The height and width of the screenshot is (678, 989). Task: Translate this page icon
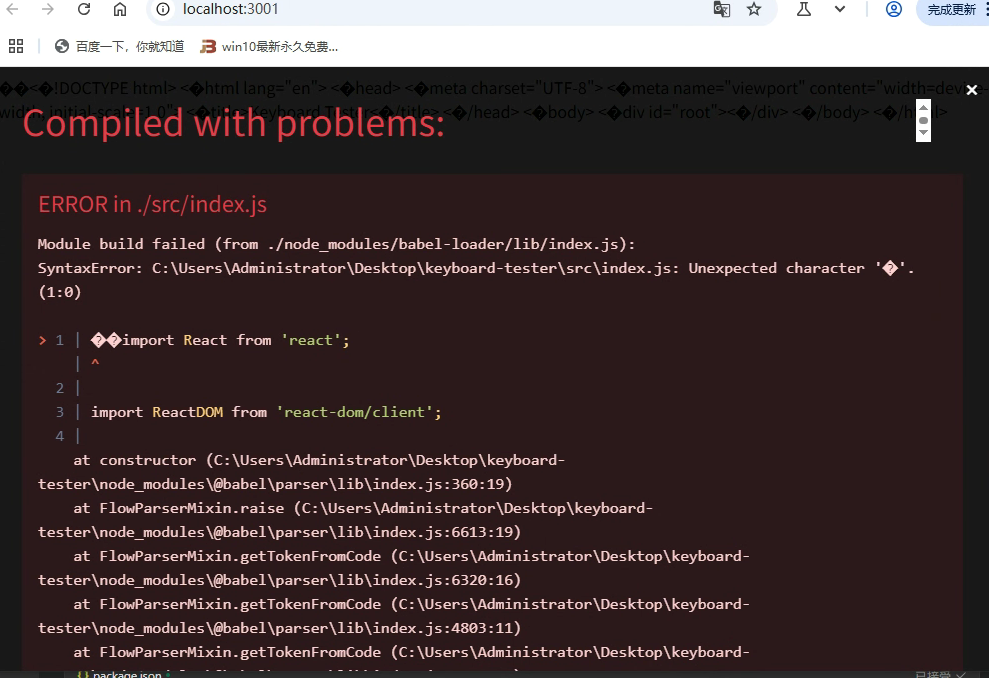722,9
